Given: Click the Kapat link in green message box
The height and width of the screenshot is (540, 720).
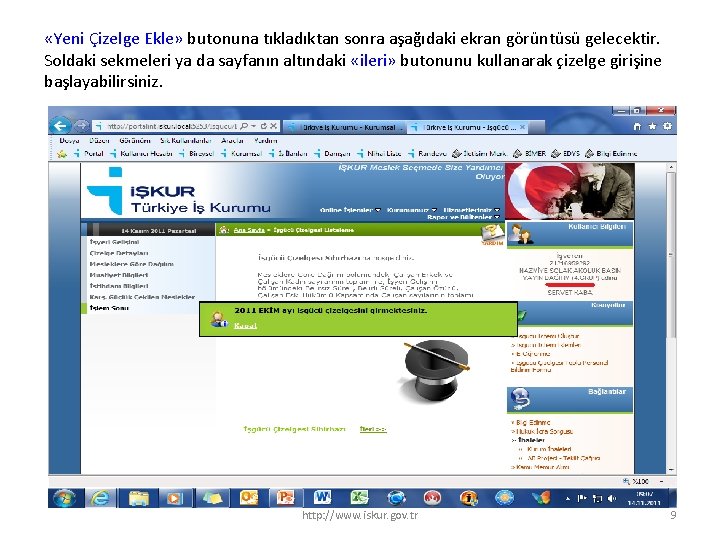Looking at the screenshot, I should tap(245, 326).
